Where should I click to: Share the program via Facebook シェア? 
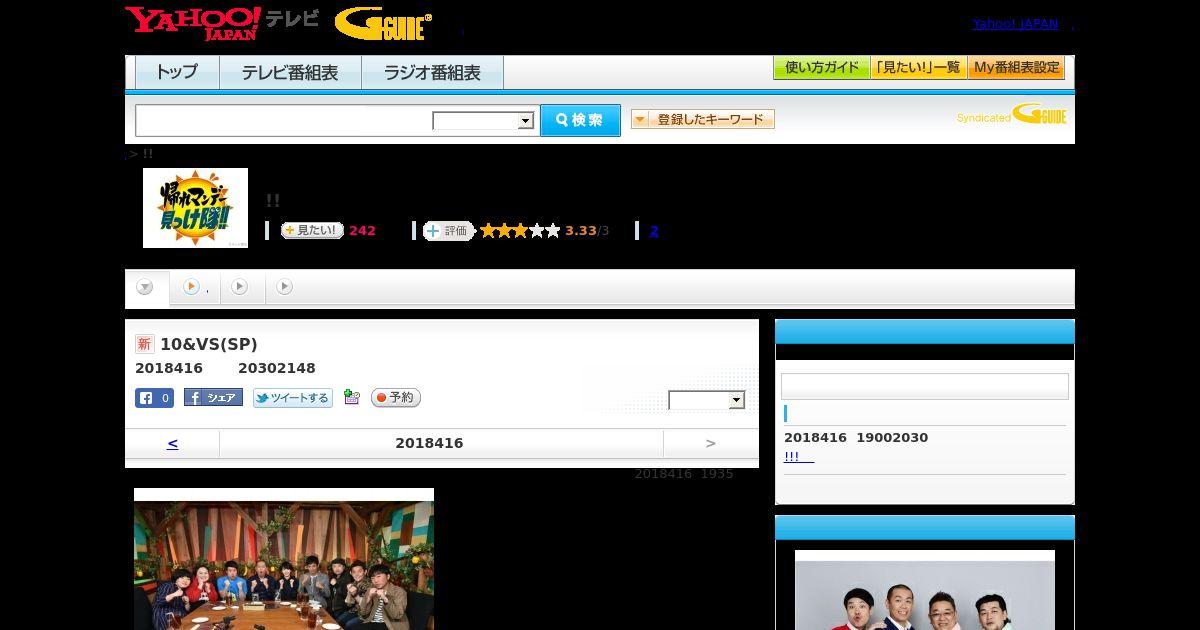pos(213,398)
